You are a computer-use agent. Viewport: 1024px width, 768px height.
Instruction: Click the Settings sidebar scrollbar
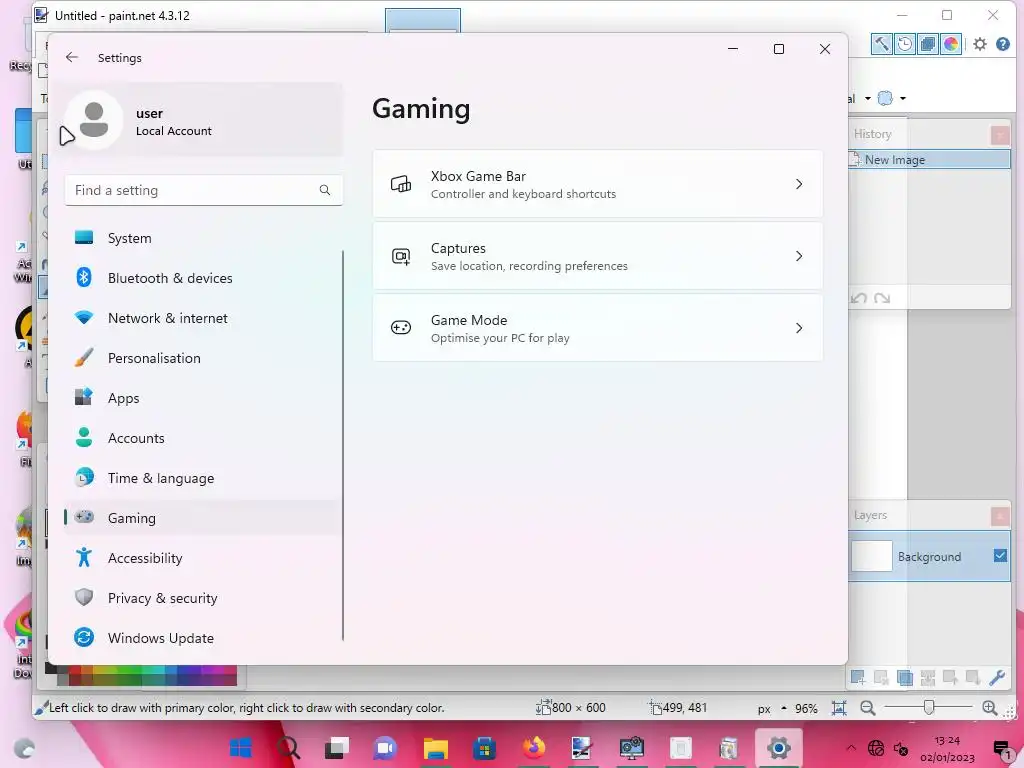pos(343,445)
